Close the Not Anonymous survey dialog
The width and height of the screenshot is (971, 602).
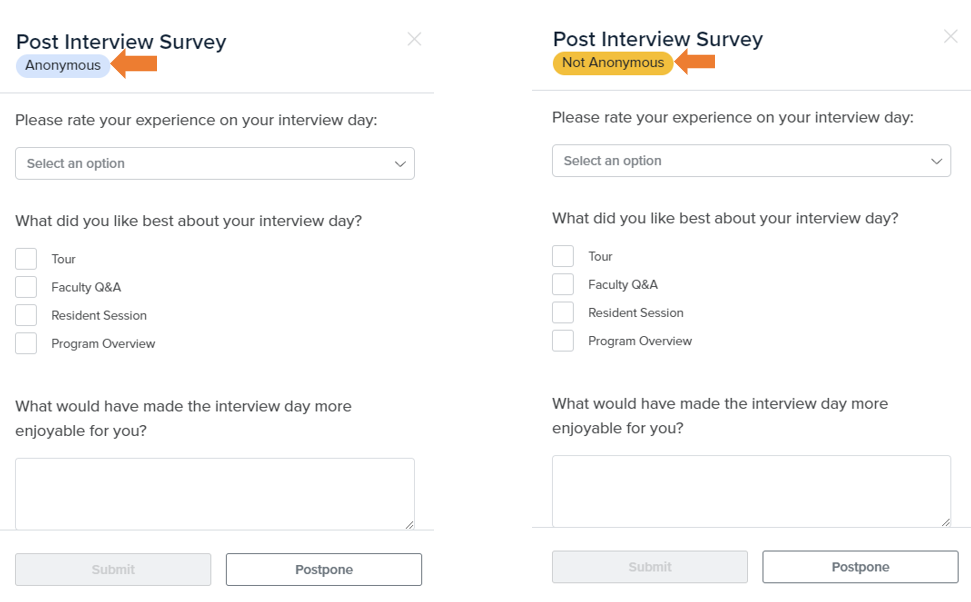(x=950, y=36)
